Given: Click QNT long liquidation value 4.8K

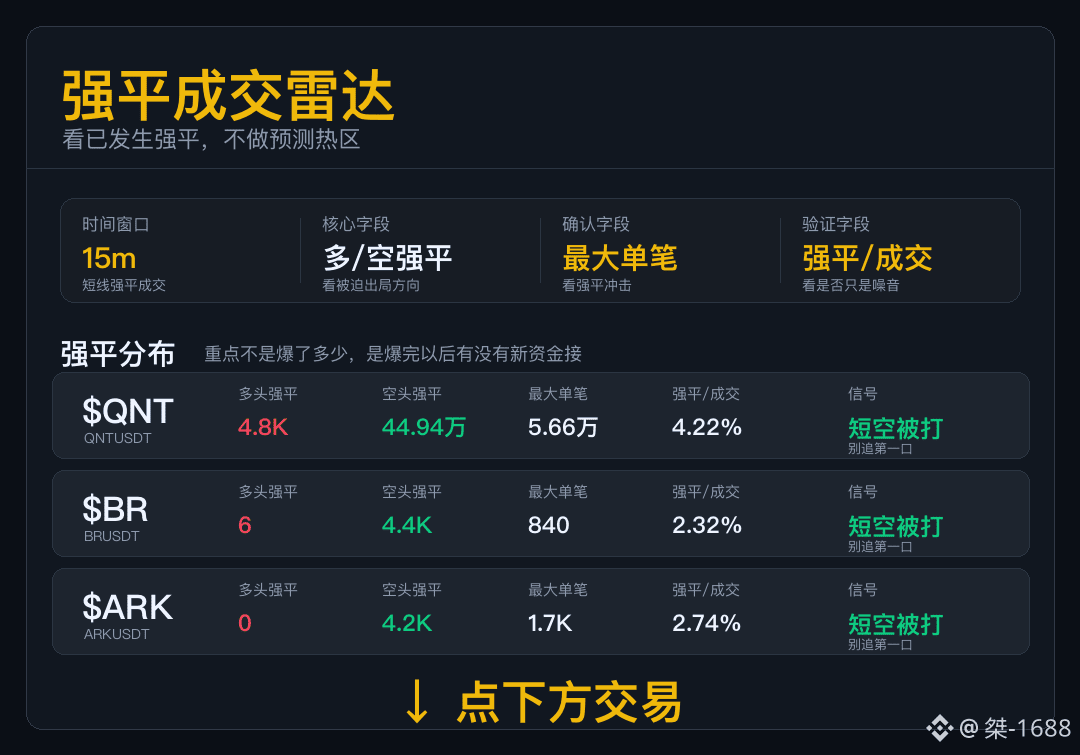Looking at the screenshot, I should coord(262,427).
